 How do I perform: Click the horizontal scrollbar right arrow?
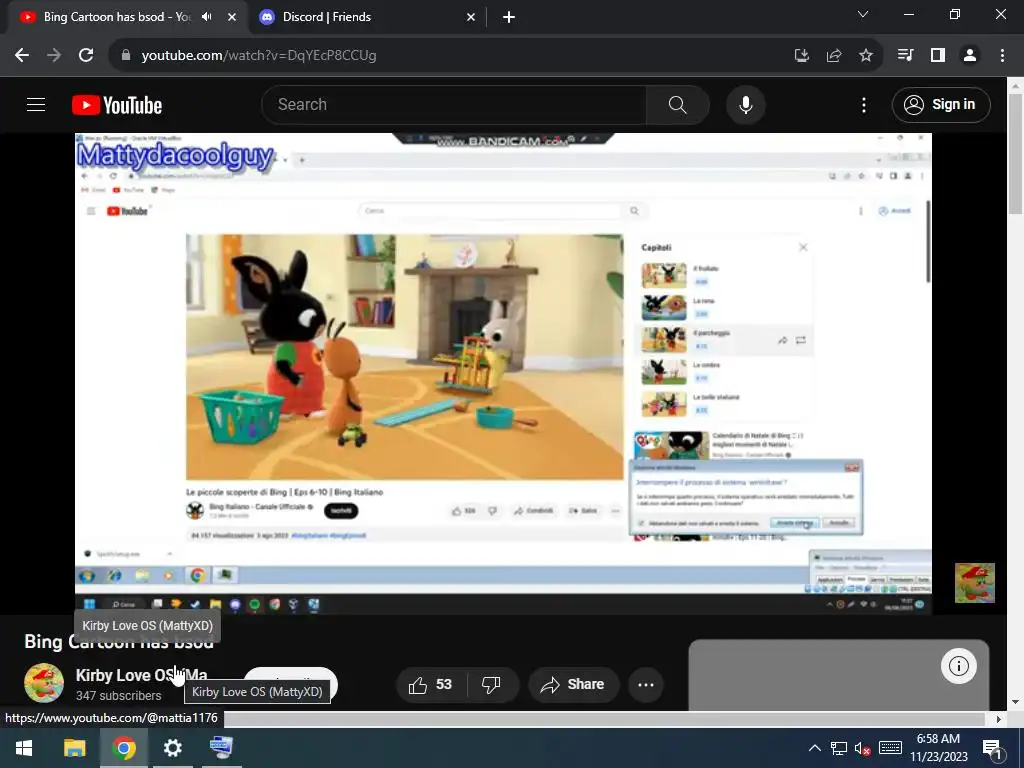coord(999,719)
